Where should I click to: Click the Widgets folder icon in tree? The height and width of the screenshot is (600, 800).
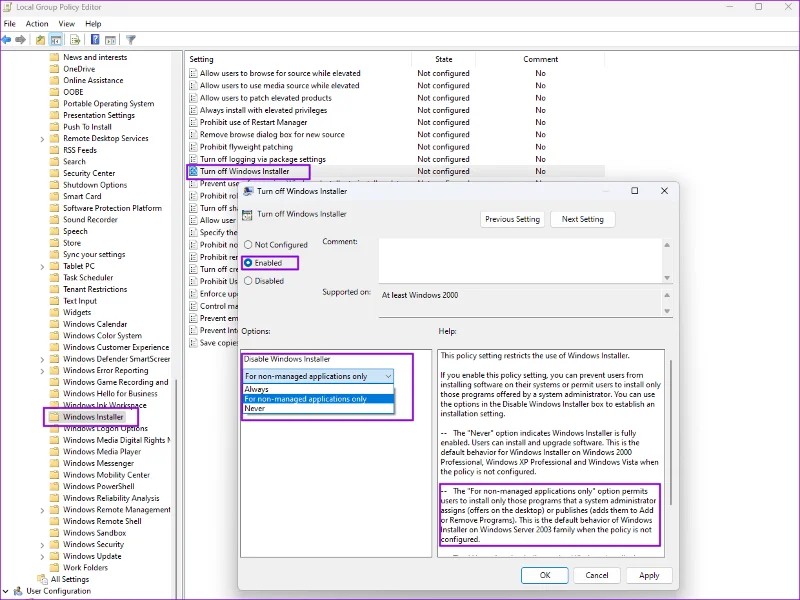(x=54, y=312)
